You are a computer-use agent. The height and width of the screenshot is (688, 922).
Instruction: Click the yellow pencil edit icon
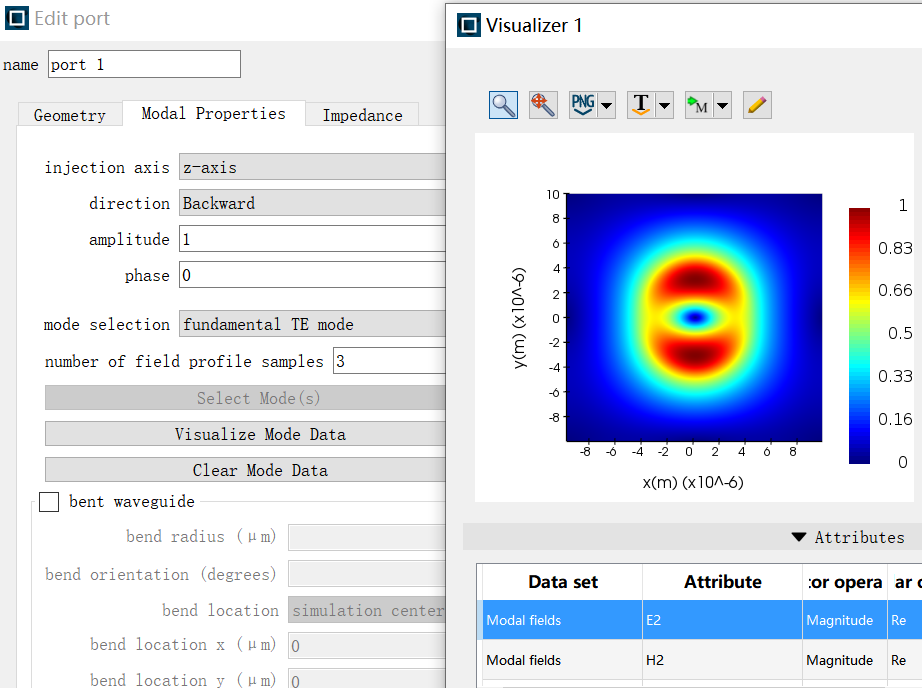click(x=757, y=105)
